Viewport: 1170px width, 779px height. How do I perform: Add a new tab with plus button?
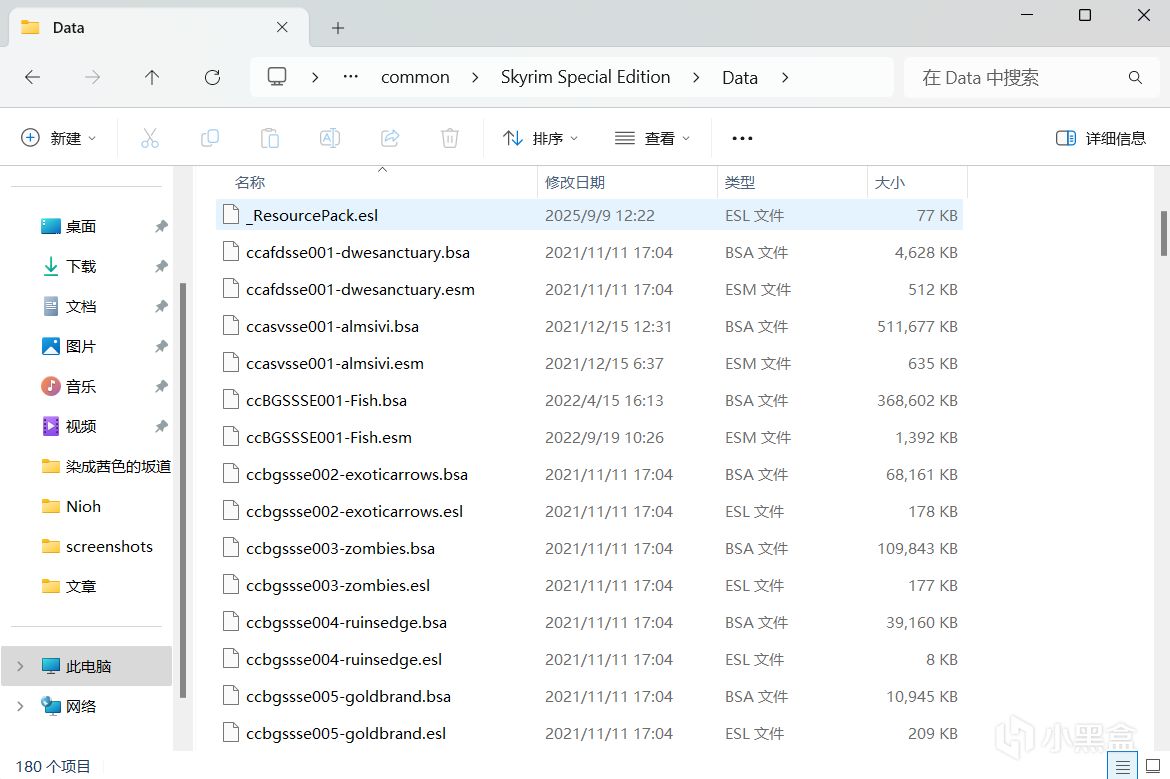pyautogui.click(x=338, y=28)
